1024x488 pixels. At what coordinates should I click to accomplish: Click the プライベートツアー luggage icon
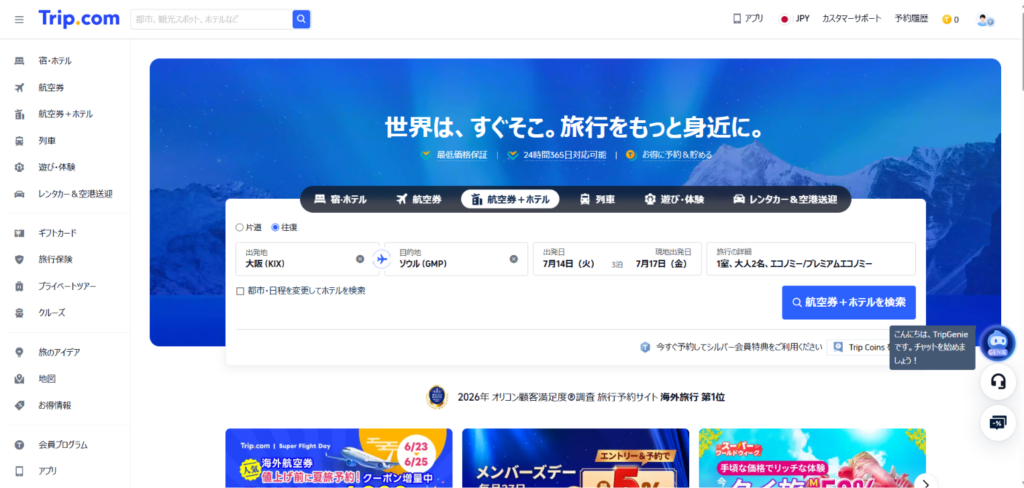coord(20,286)
